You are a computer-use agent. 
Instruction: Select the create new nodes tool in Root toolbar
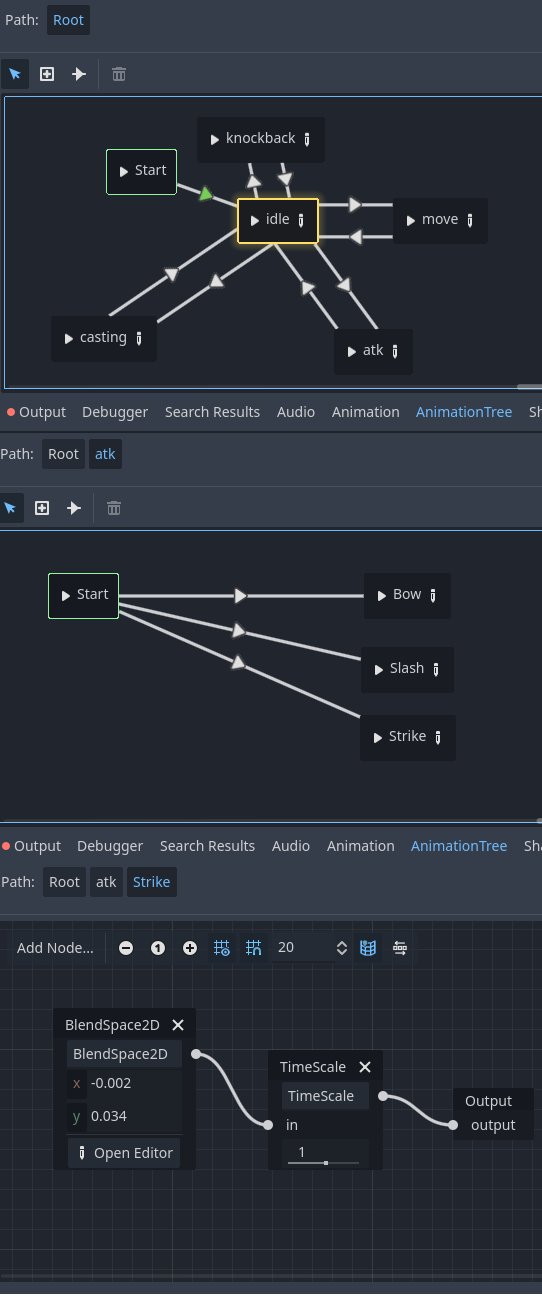[x=47, y=74]
